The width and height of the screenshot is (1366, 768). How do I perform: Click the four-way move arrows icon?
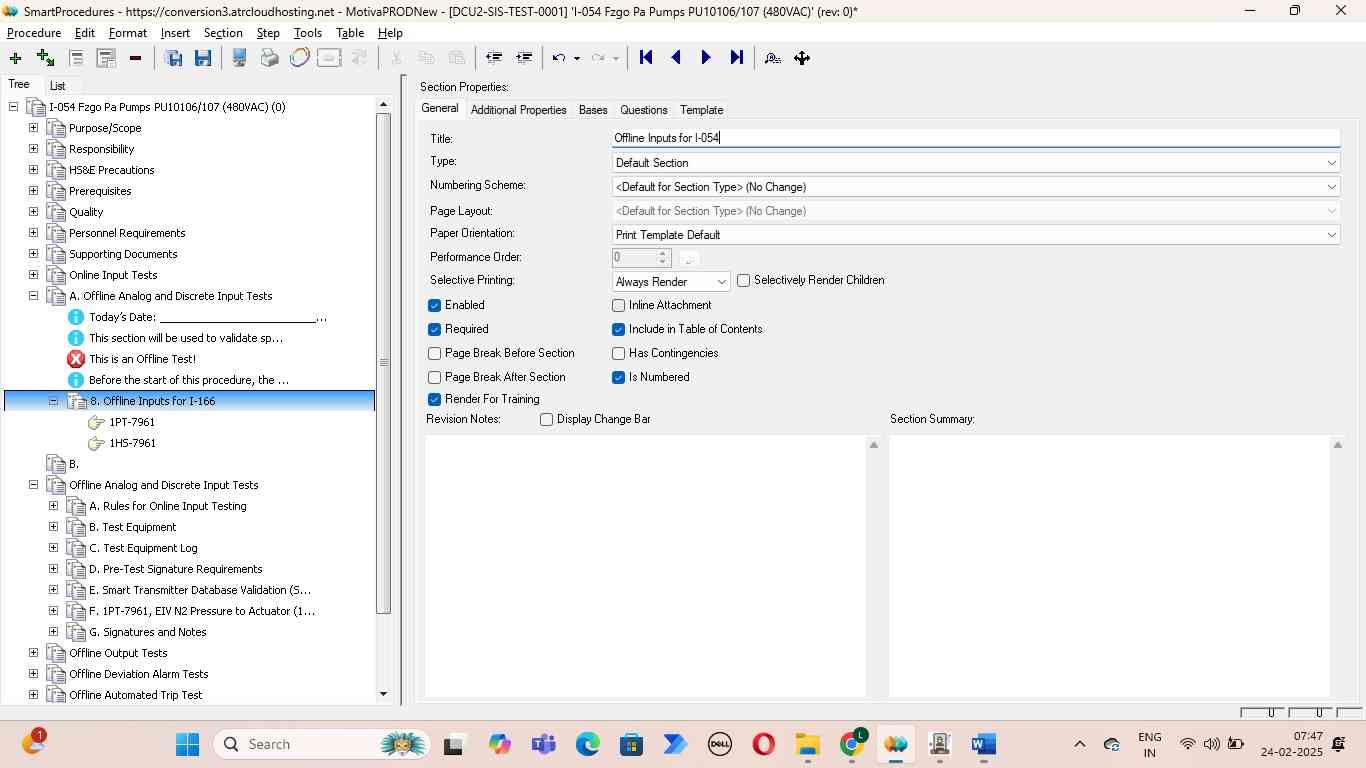point(802,58)
